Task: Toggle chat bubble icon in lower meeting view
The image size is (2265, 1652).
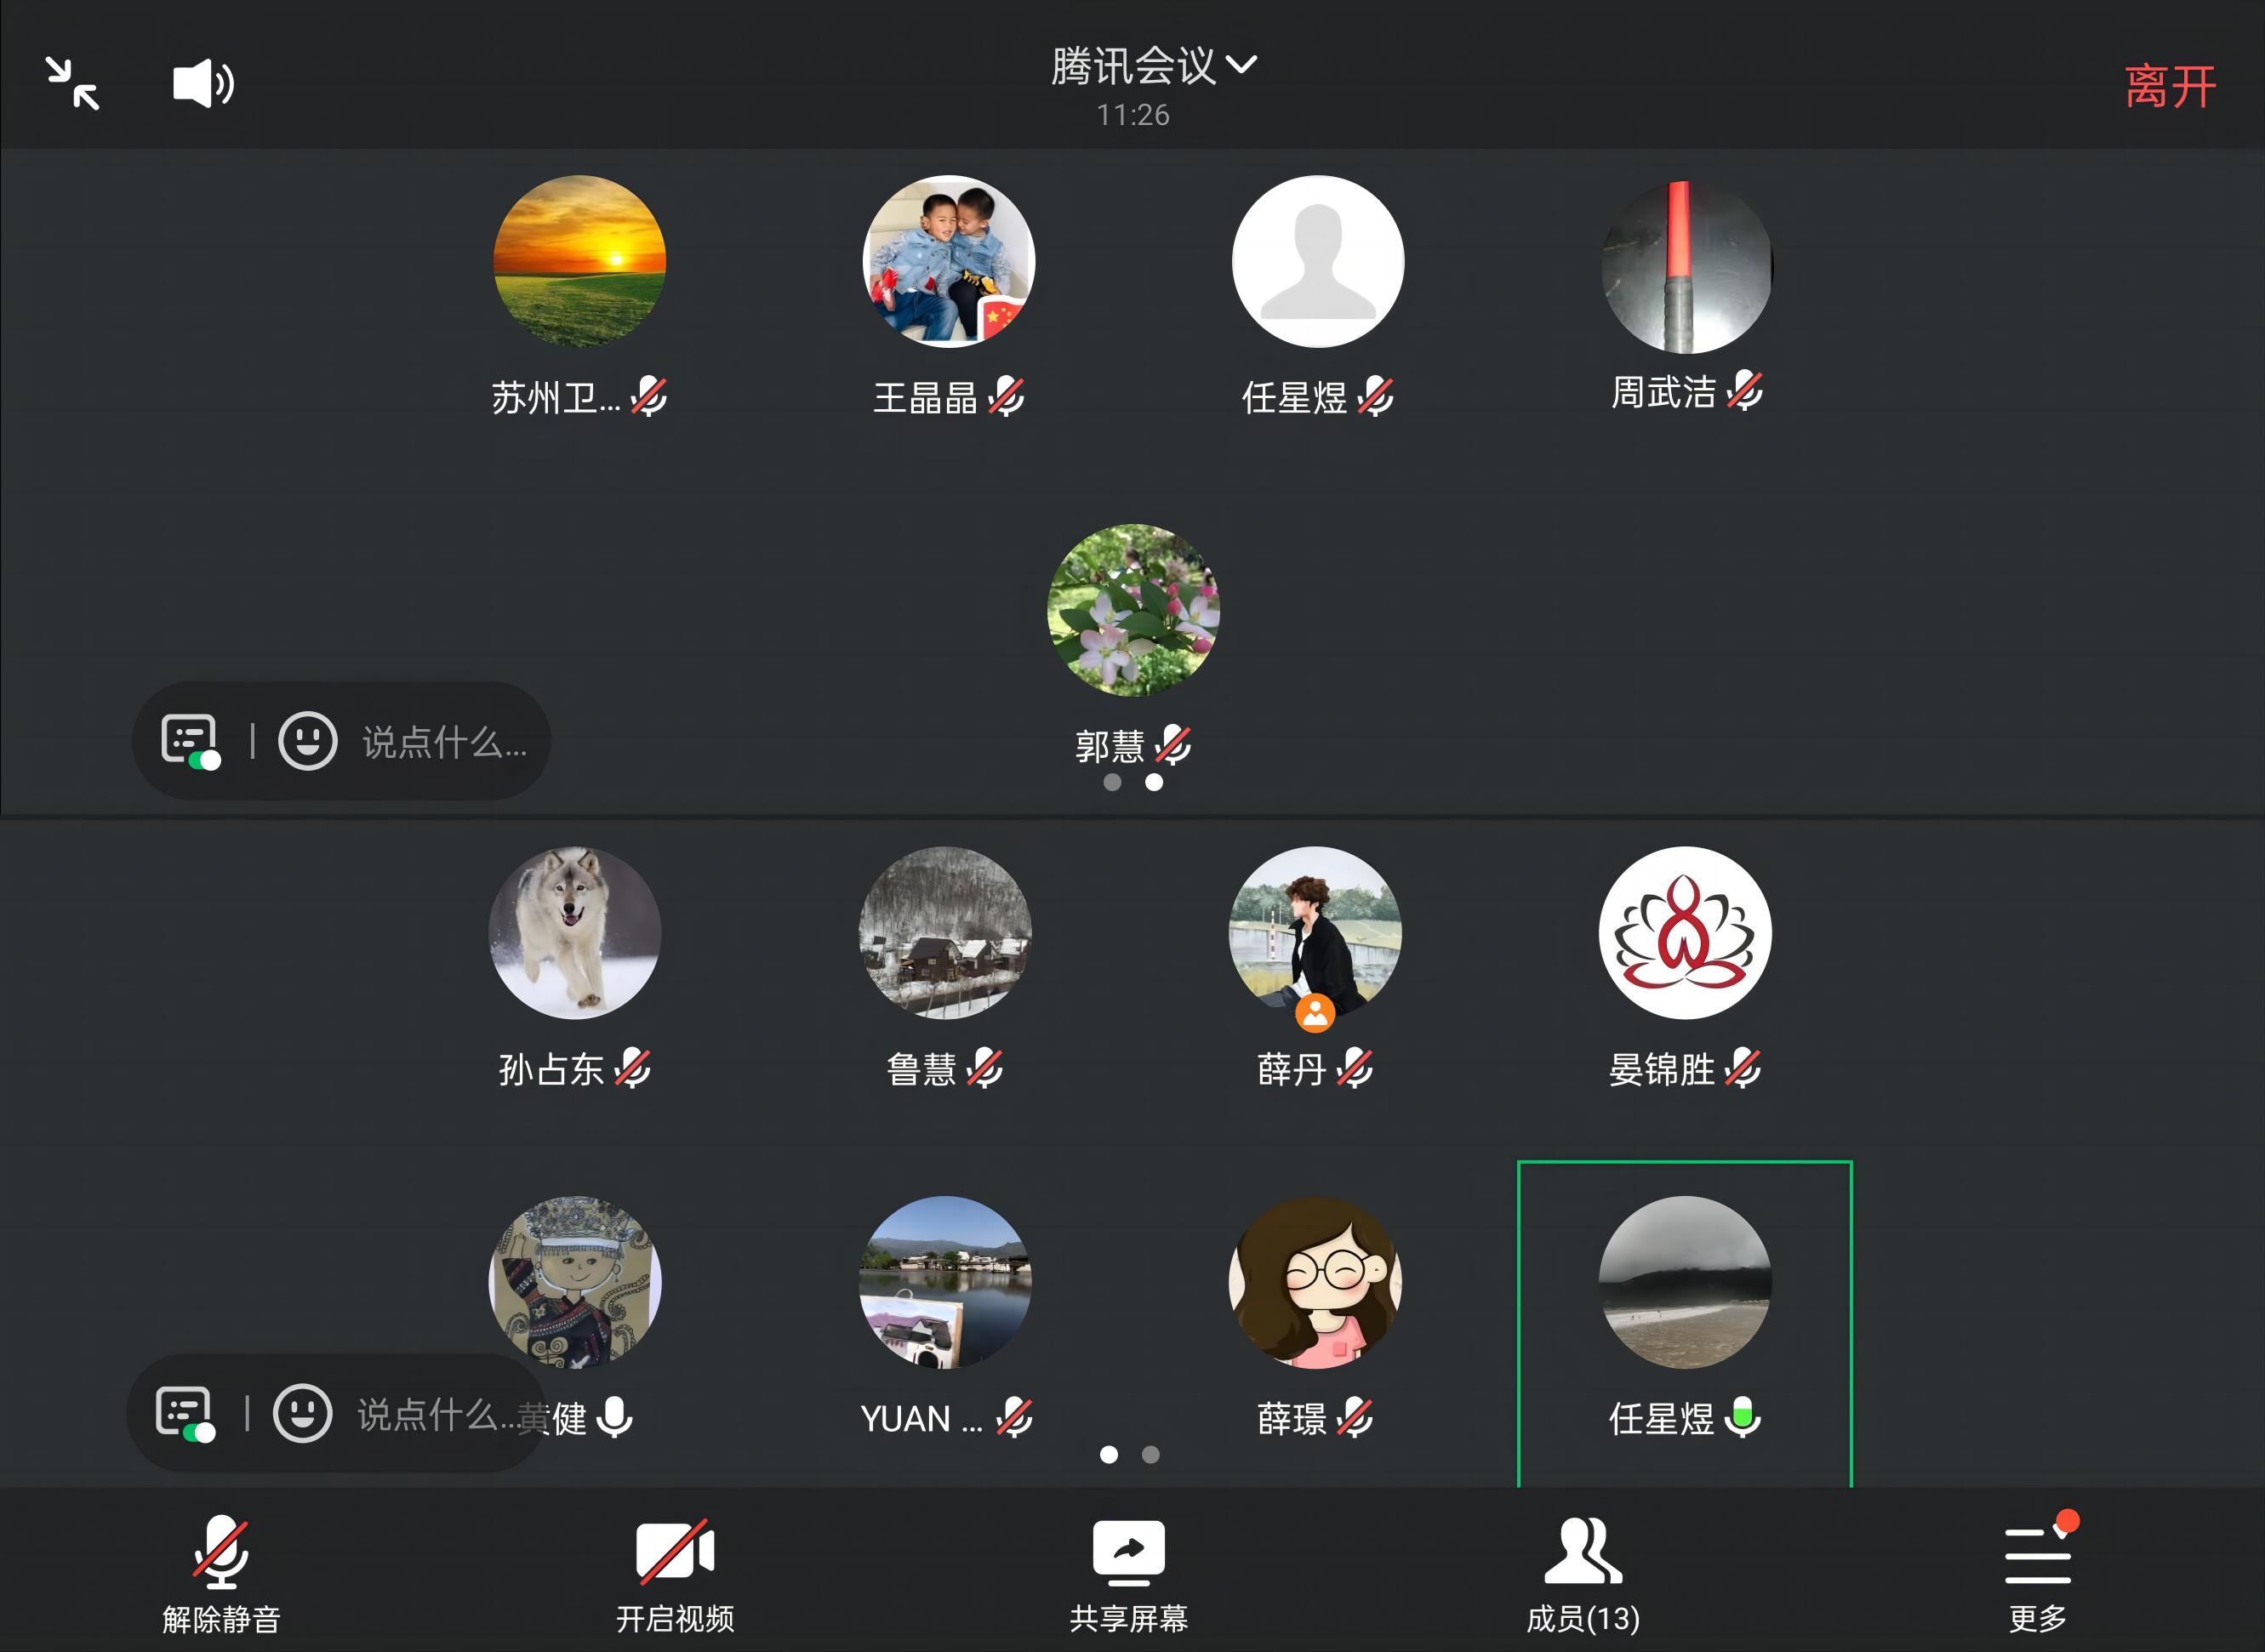Action: pos(185,1414)
